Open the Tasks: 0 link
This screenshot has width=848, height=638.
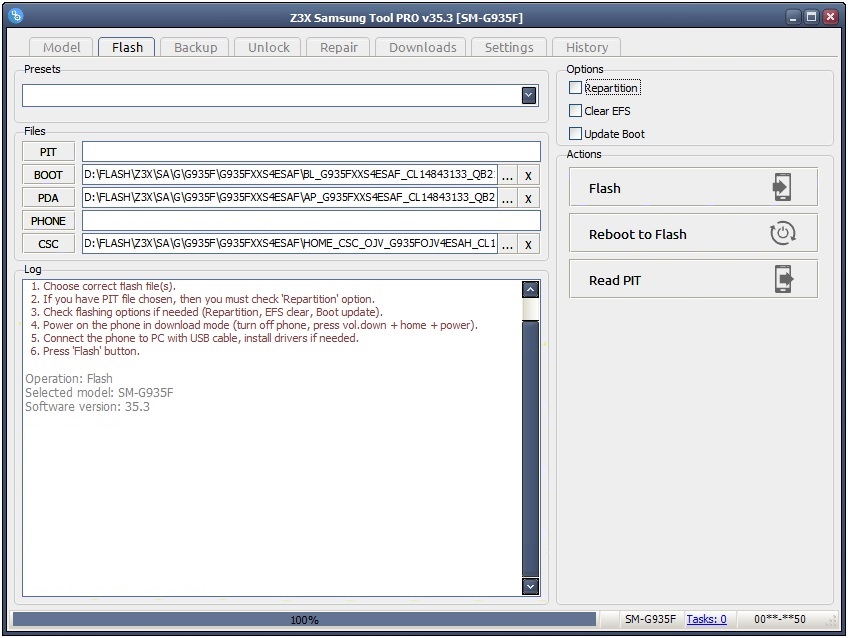pyautogui.click(x=706, y=619)
